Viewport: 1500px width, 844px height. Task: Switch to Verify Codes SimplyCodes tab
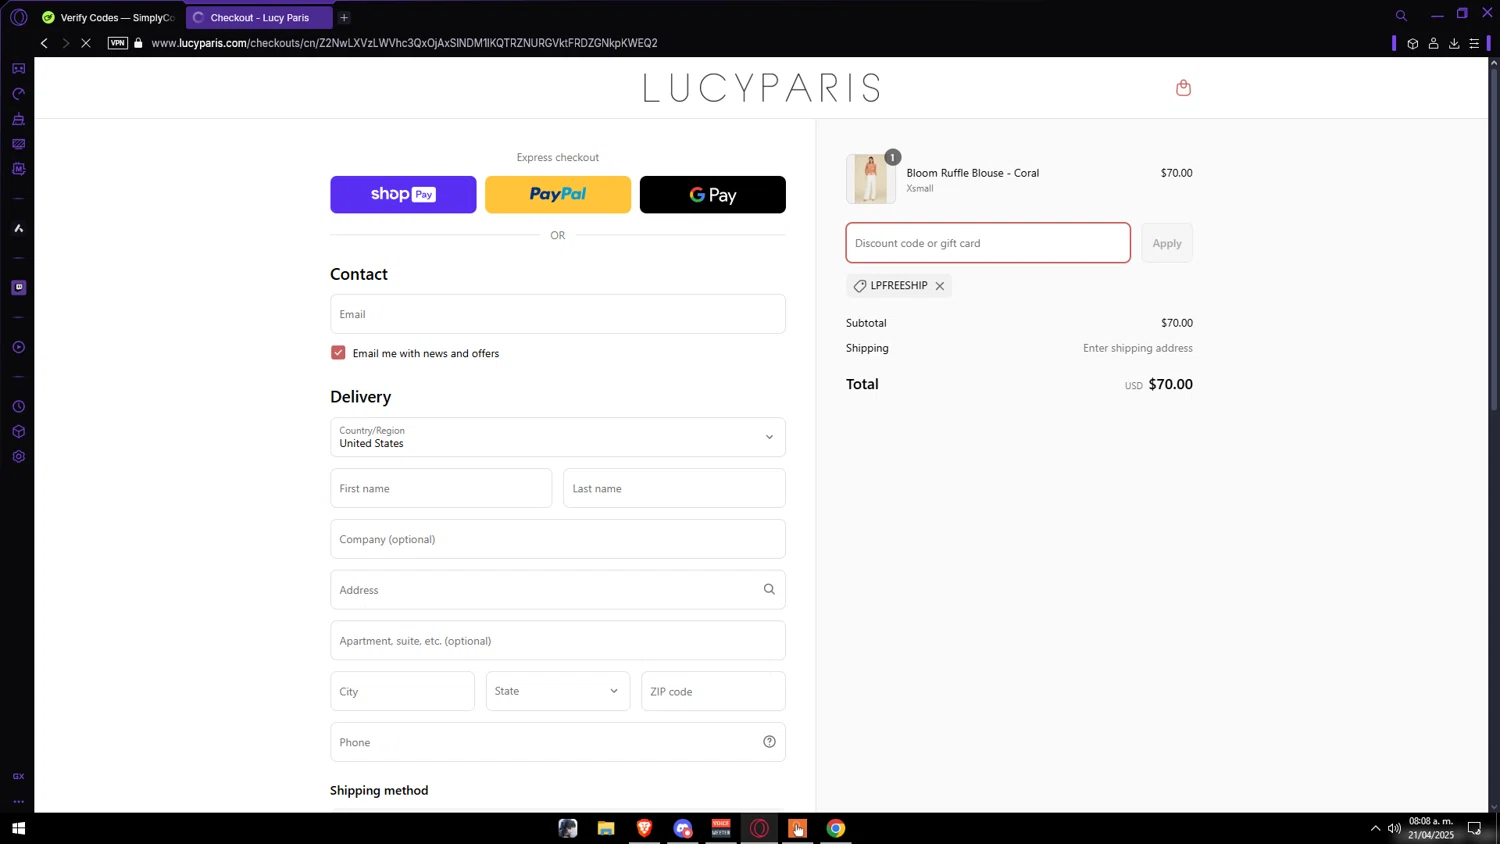click(x=109, y=17)
